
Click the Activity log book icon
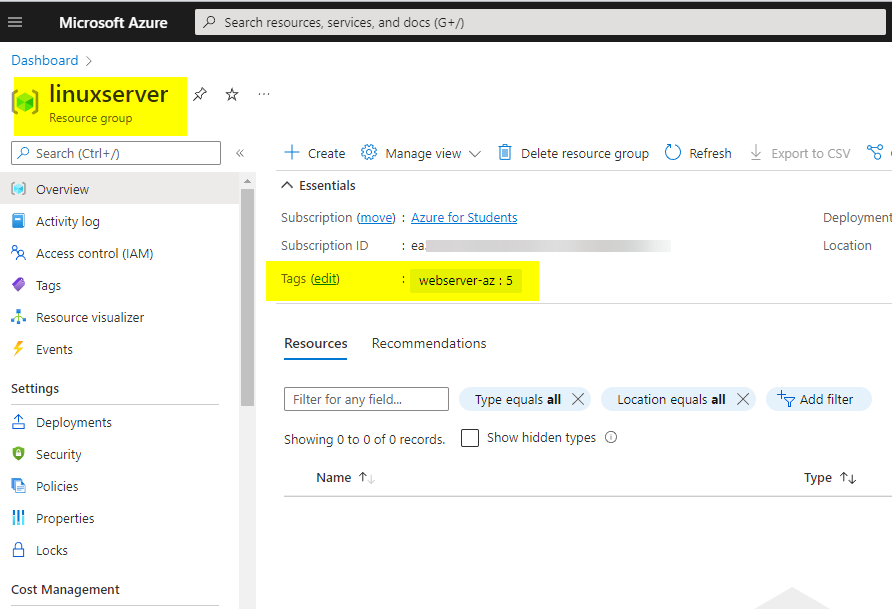coord(18,221)
